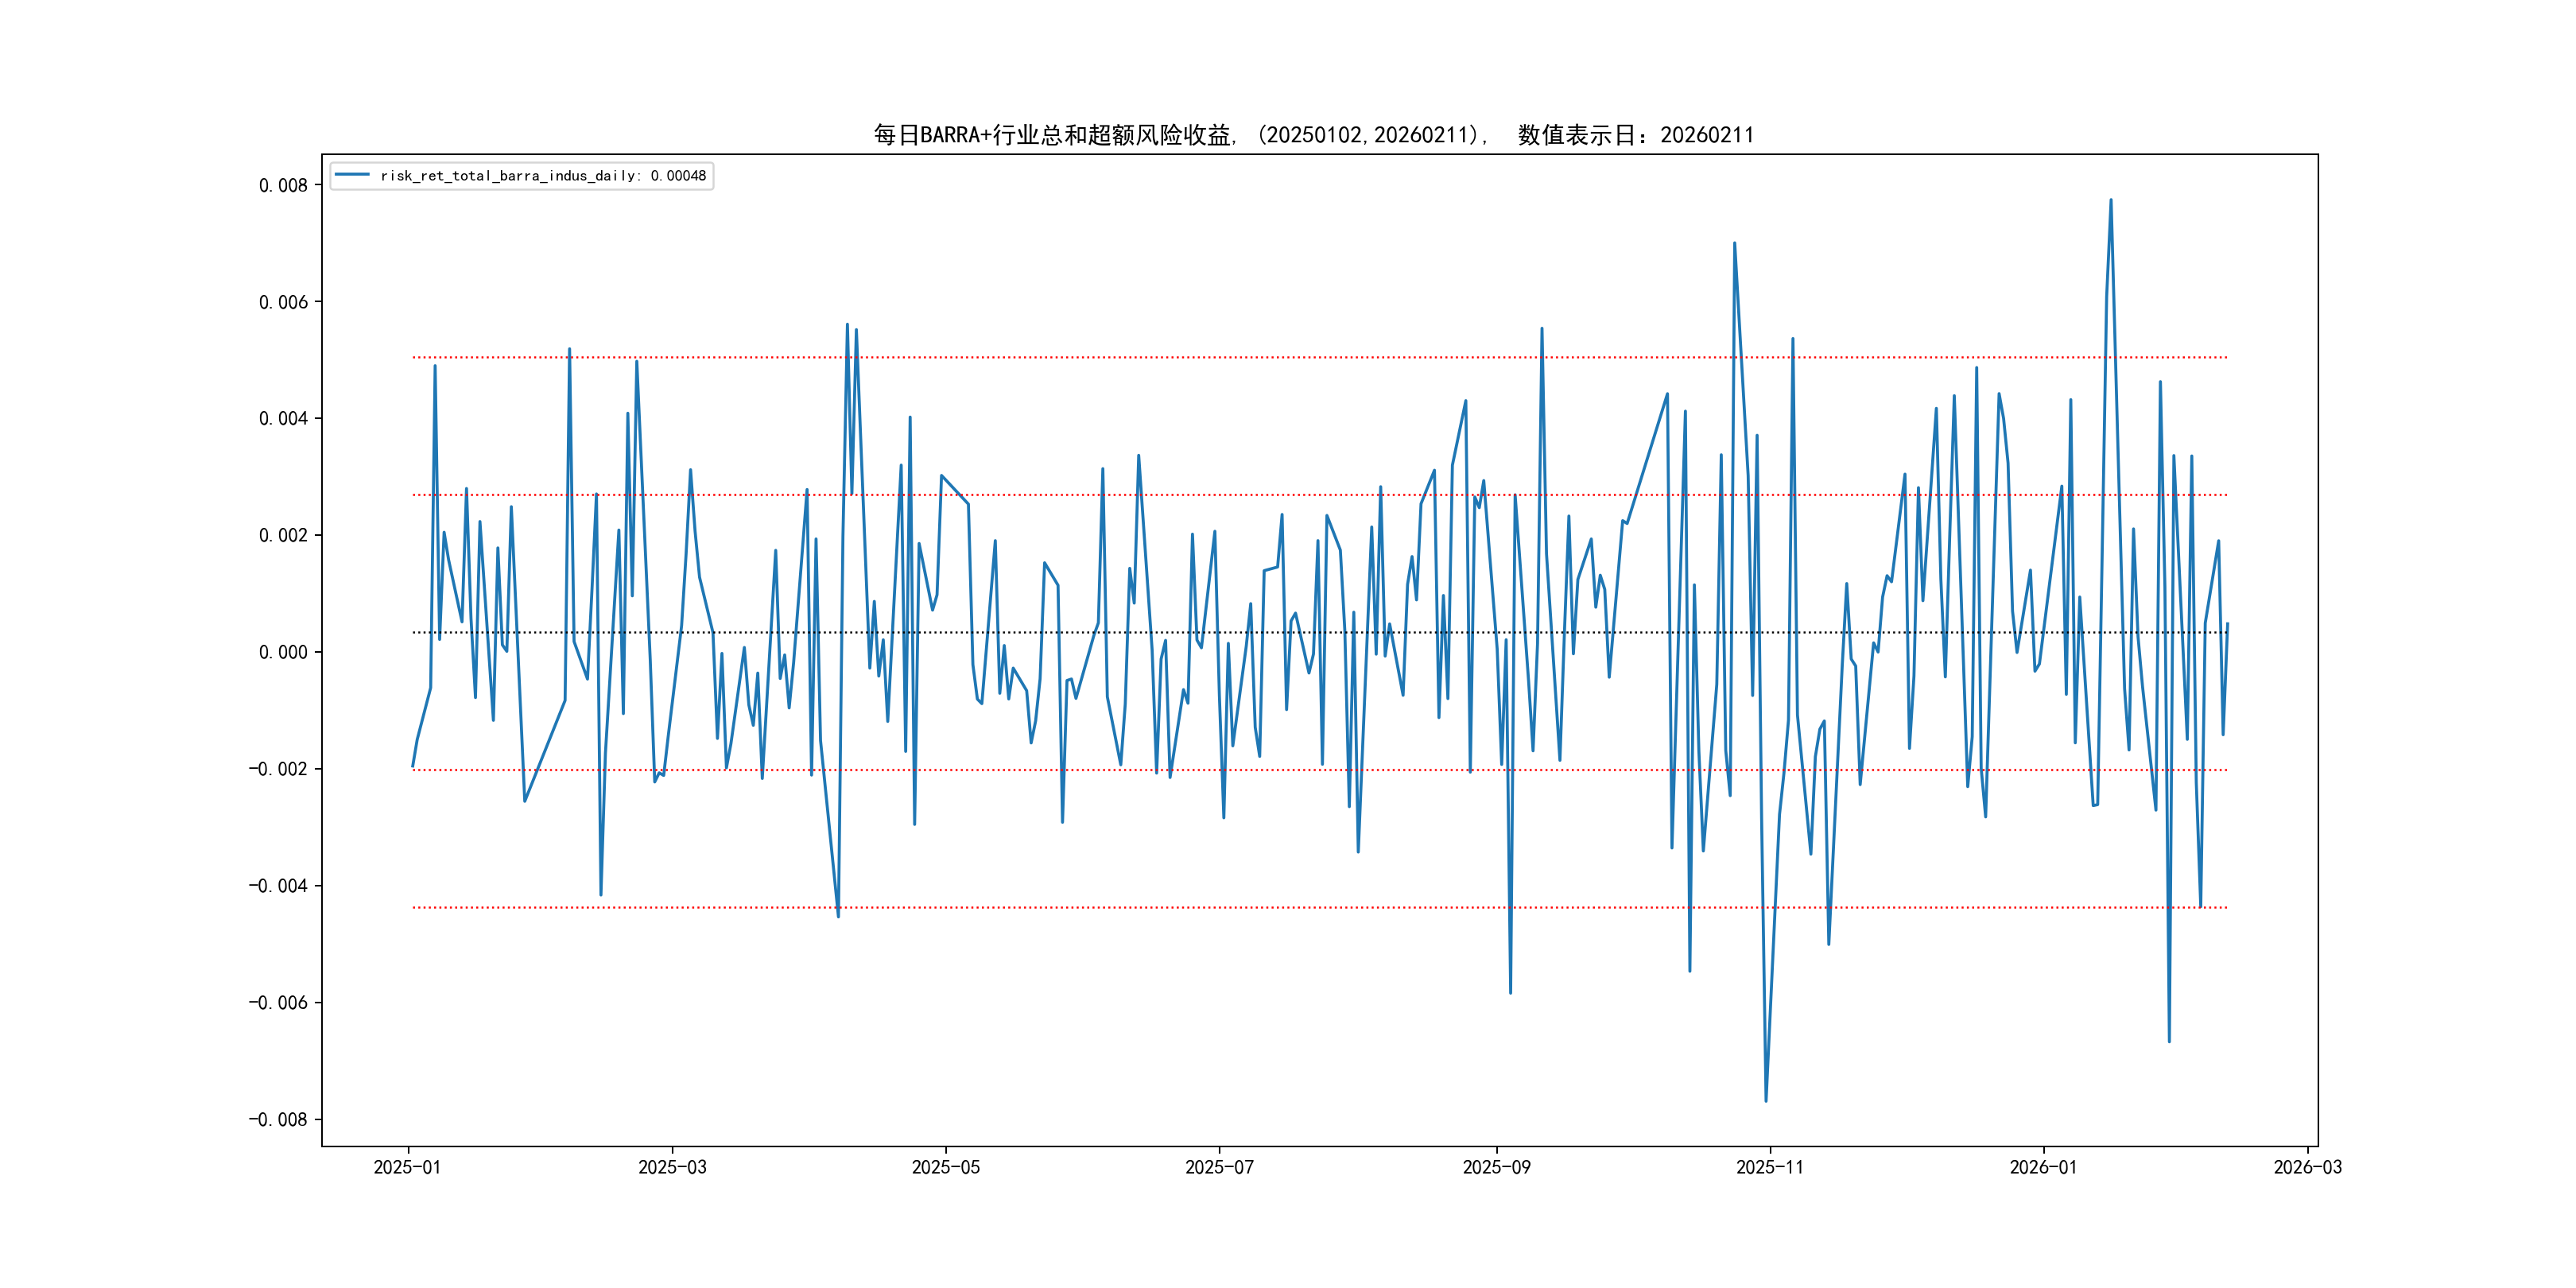Click the 0.000 y-axis tick label
This screenshot has width=2576, height=1288.
click(283, 652)
